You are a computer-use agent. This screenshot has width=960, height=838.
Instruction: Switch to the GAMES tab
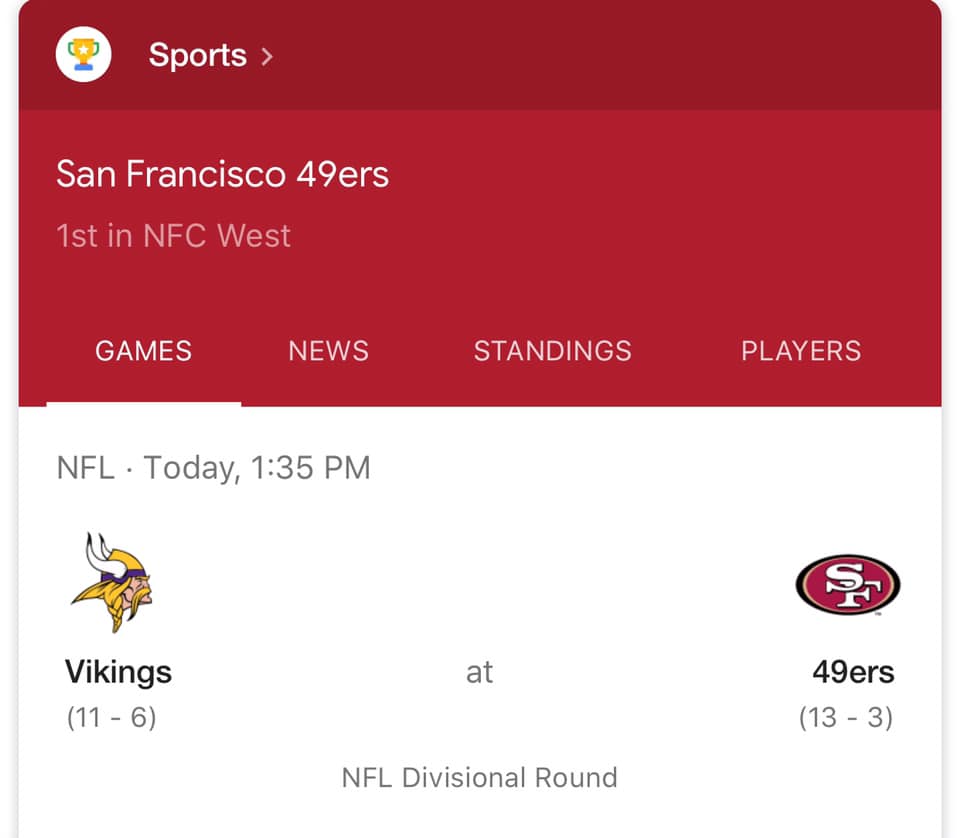point(143,351)
